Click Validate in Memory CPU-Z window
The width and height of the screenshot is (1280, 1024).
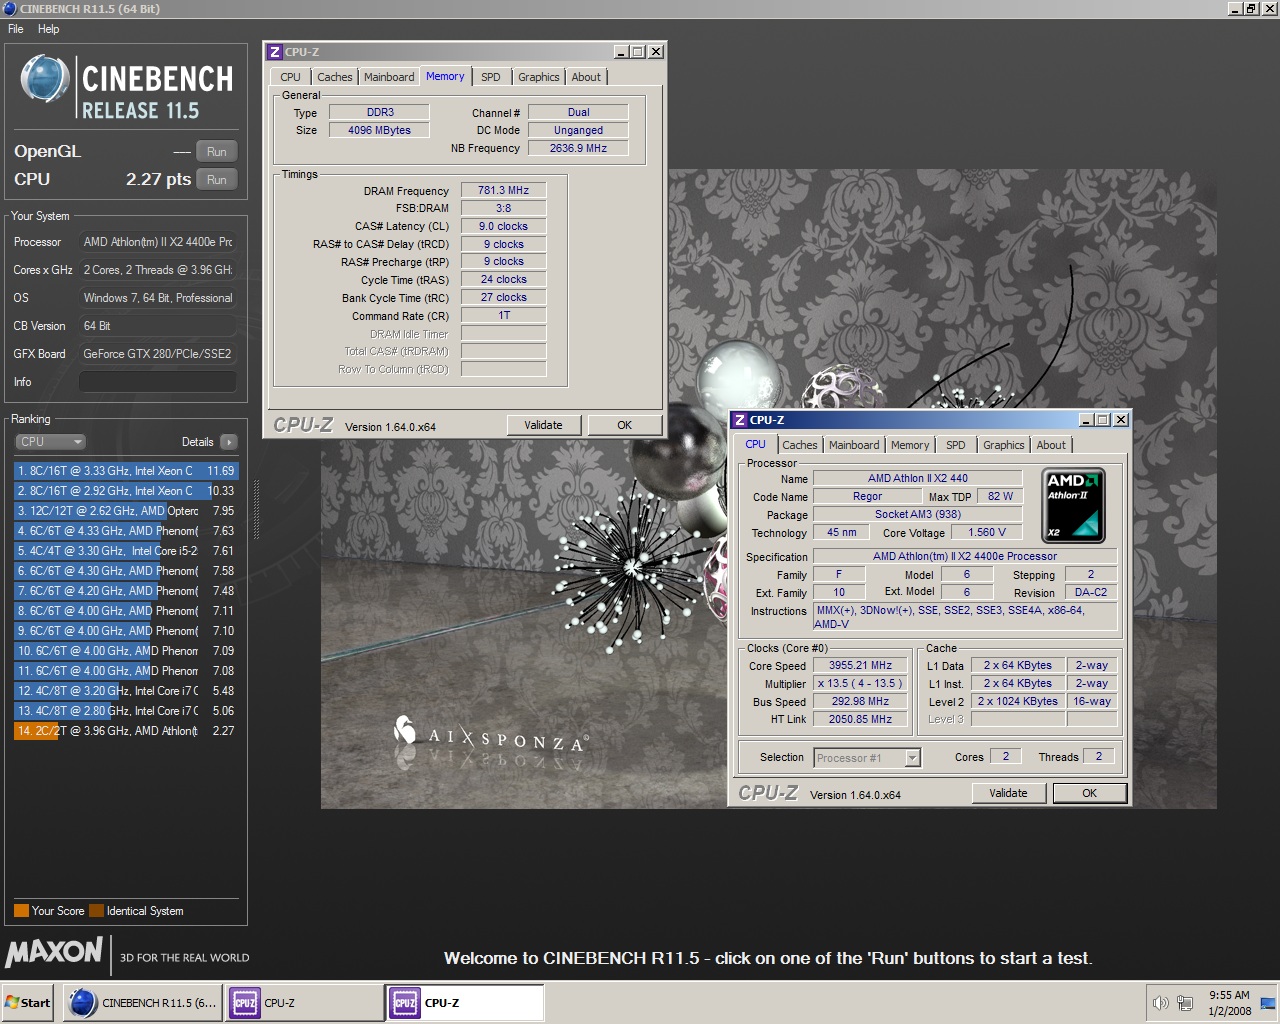click(x=543, y=425)
